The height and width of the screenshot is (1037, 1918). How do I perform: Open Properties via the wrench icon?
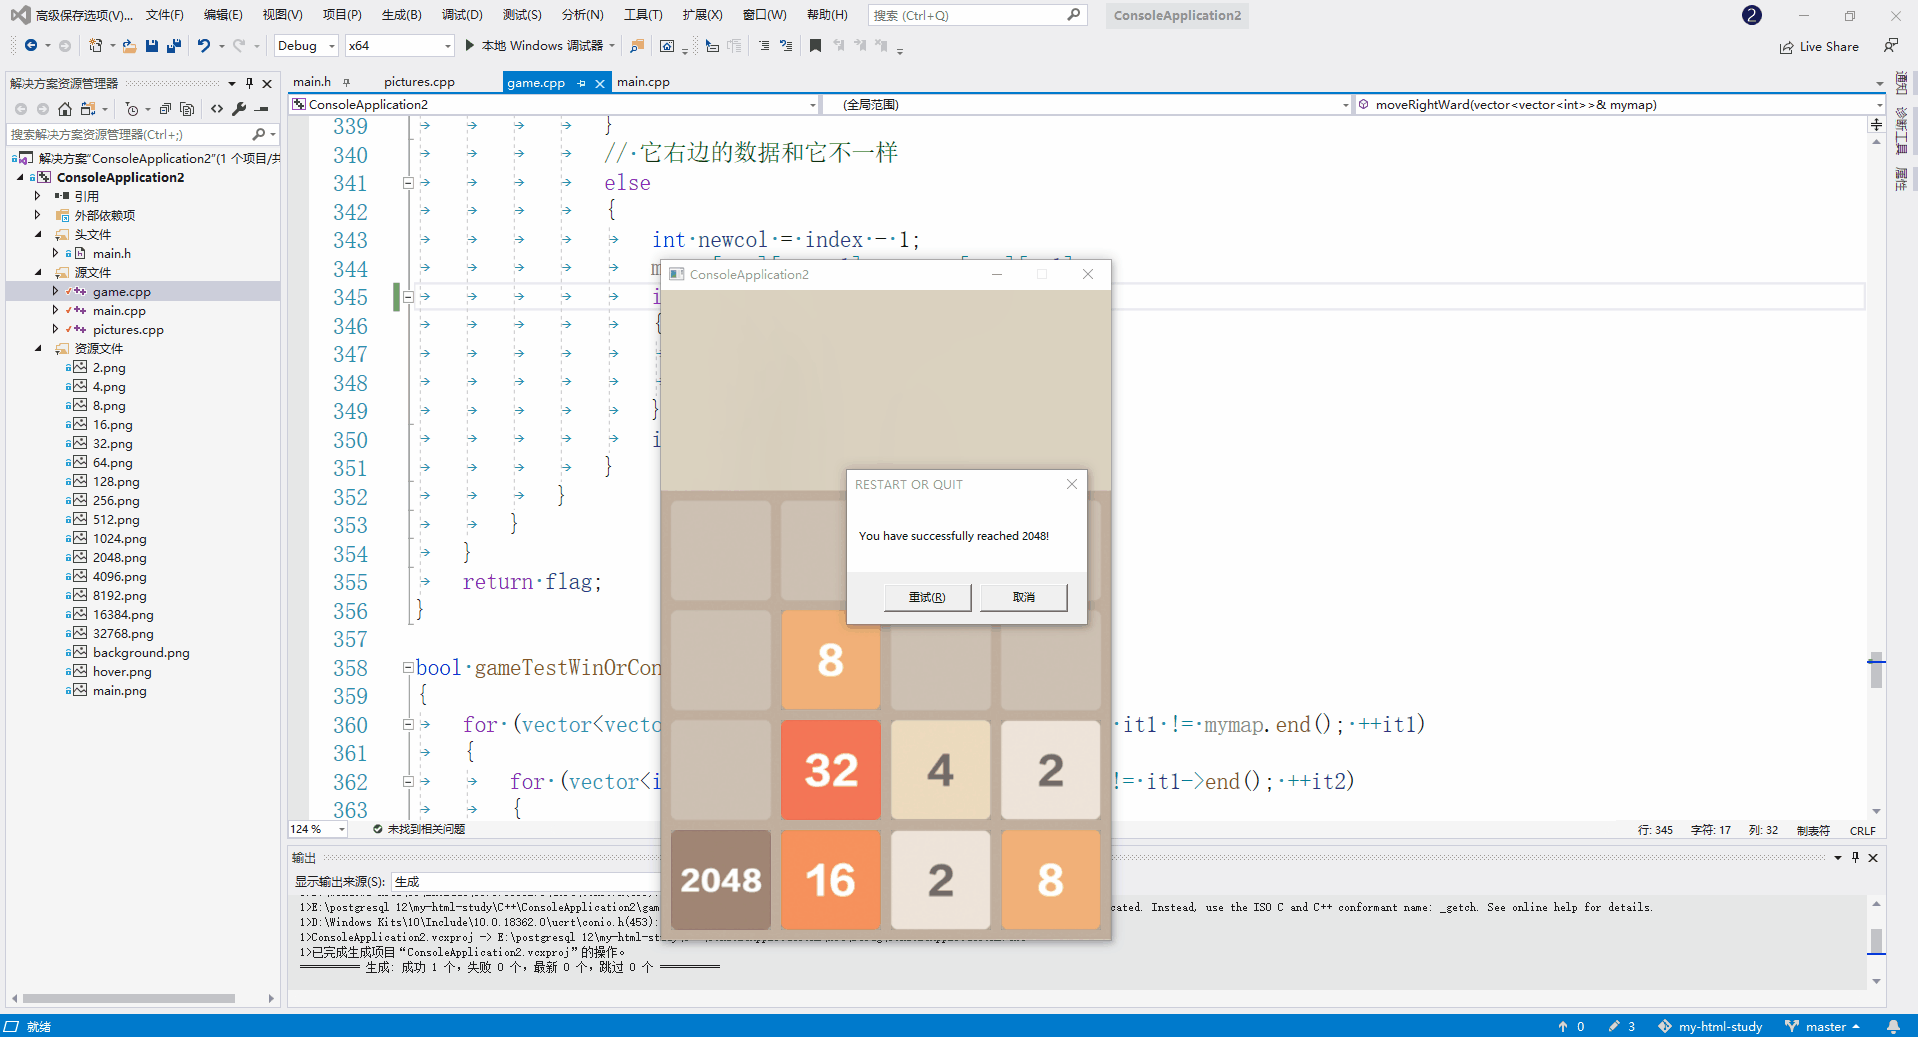(239, 110)
